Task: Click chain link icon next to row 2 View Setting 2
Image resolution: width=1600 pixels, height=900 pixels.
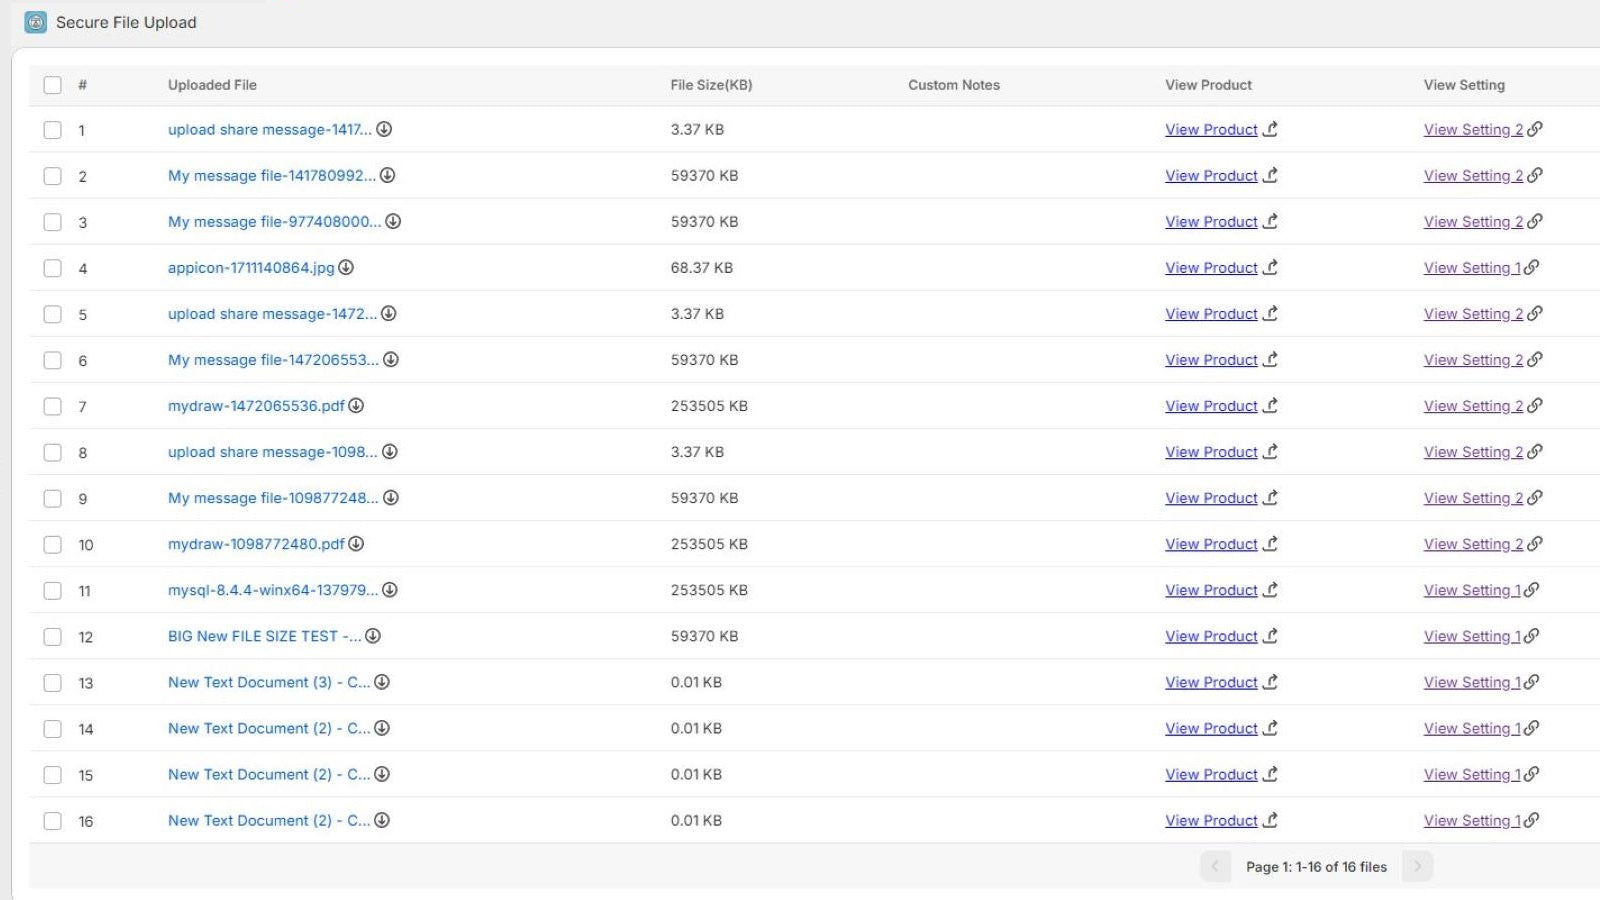Action: coord(1534,175)
